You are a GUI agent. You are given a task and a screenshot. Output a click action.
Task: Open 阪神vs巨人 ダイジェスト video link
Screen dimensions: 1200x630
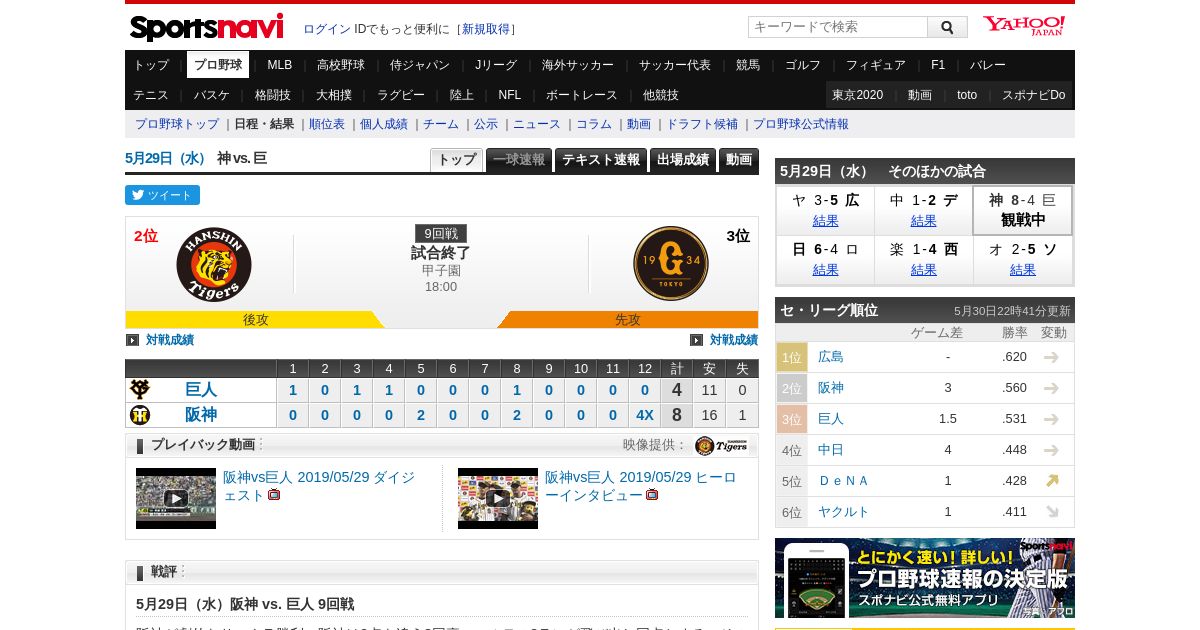319,486
